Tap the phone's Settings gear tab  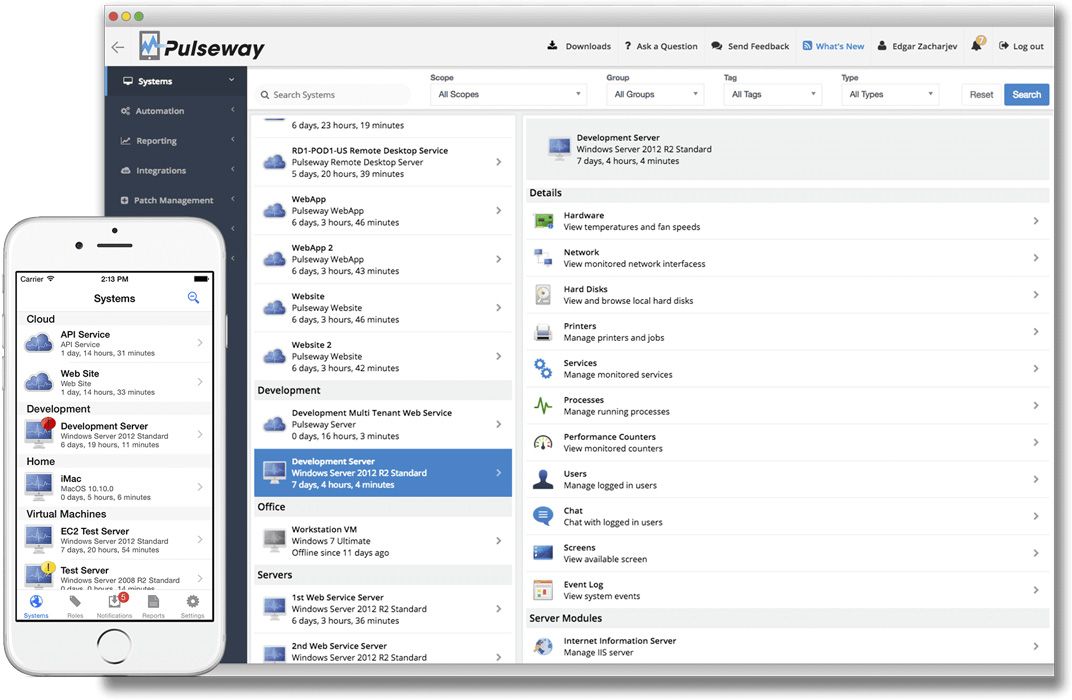pyautogui.click(x=193, y=605)
